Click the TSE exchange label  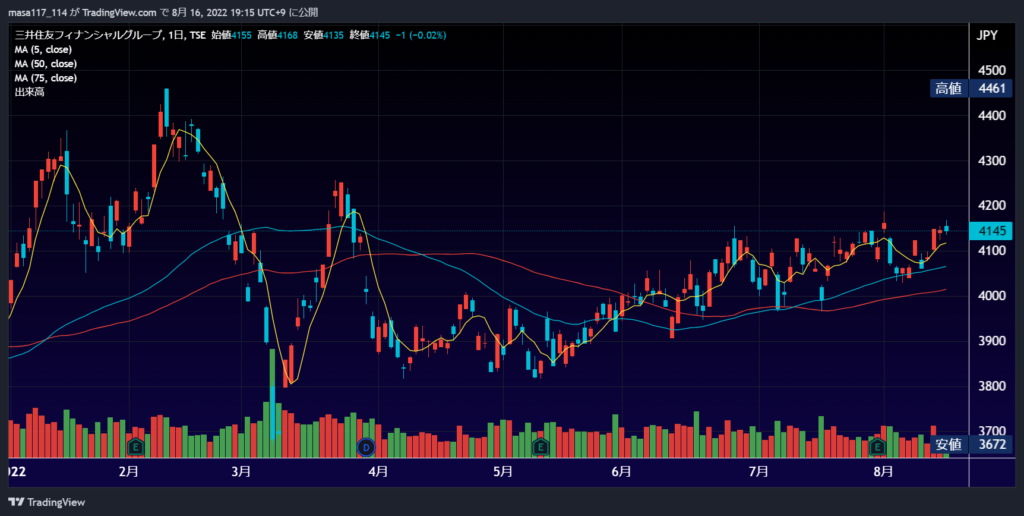click(198, 35)
